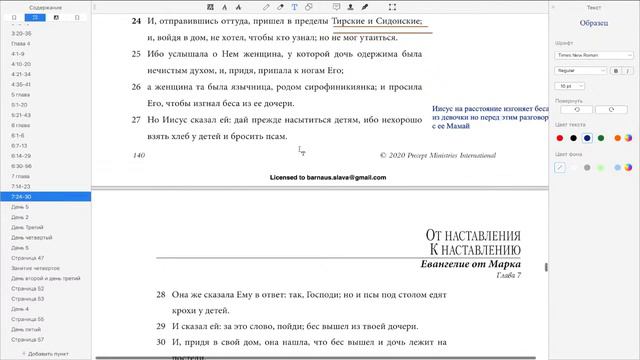This screenshot has height=360, width=640.
Task: Select the text highlight tool in toolbar
Action: (210, 7)
